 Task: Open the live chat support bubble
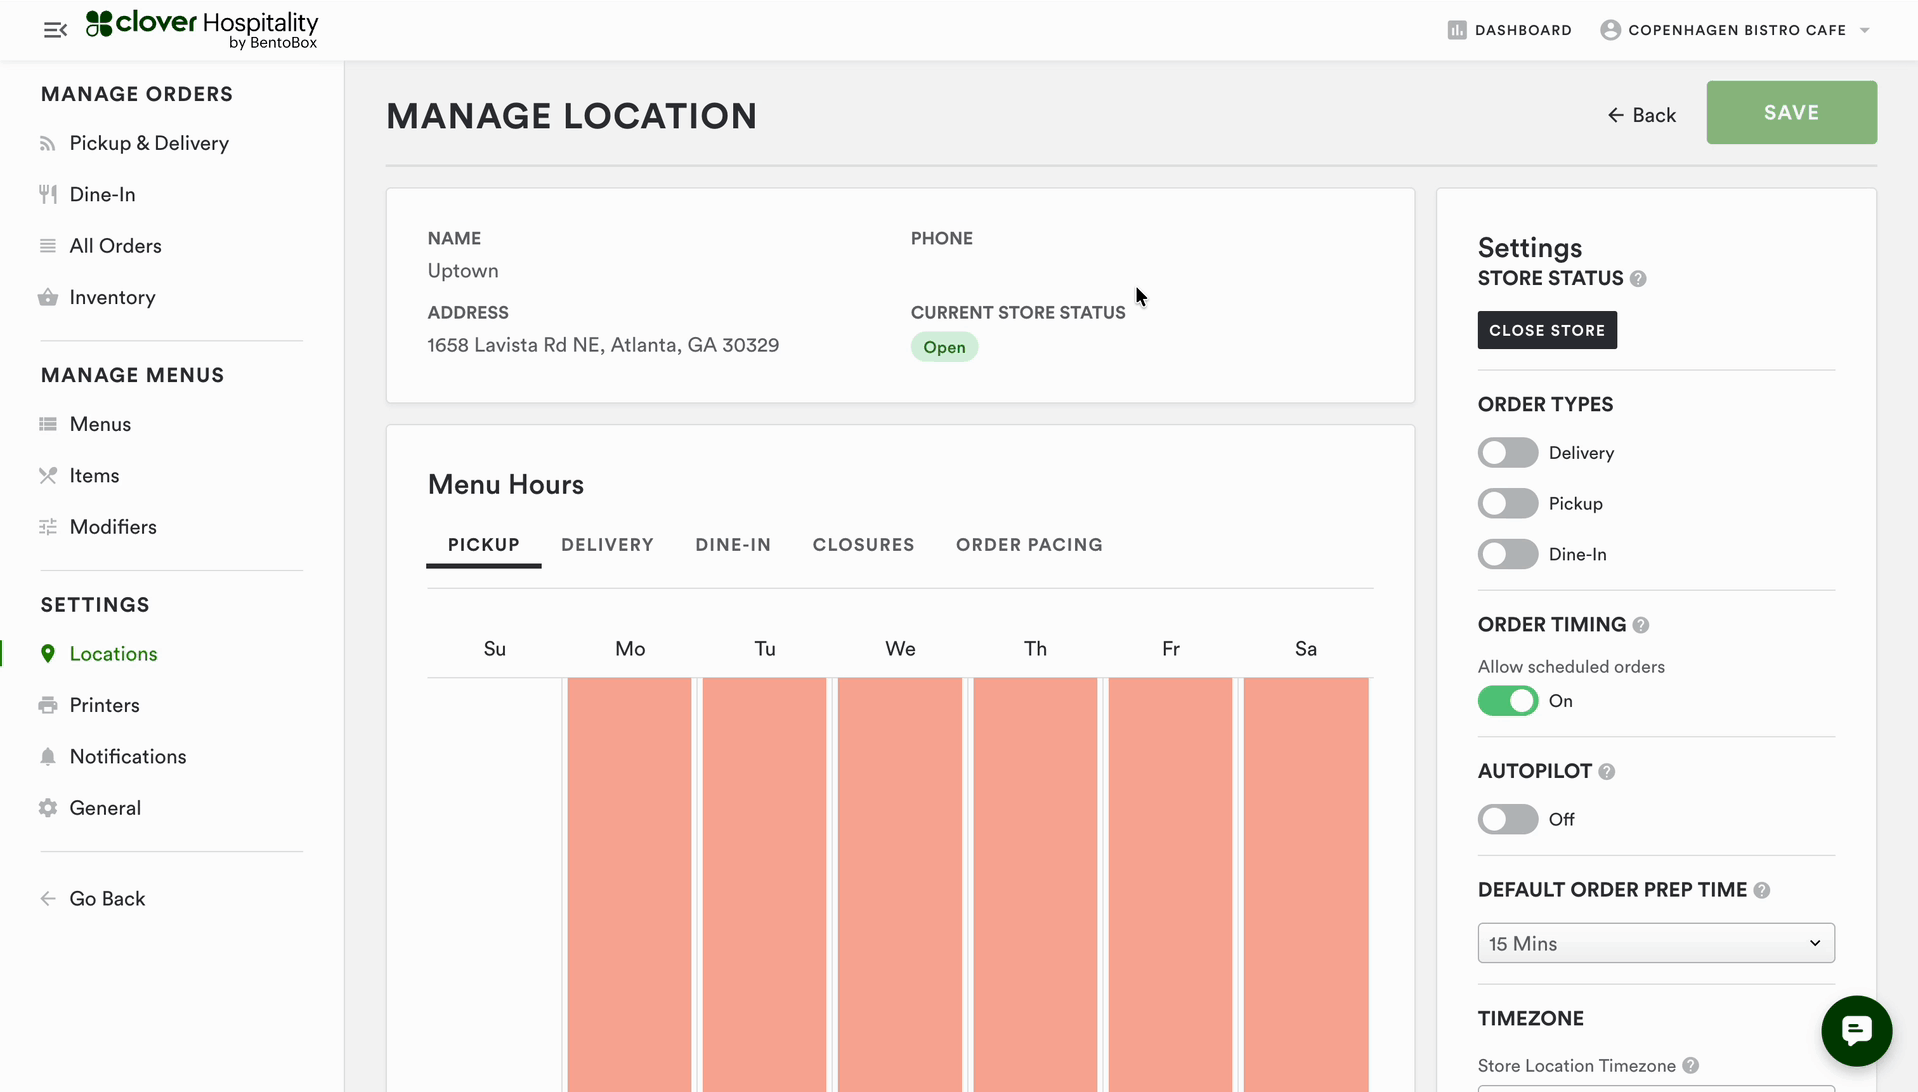point(1856,1030)
